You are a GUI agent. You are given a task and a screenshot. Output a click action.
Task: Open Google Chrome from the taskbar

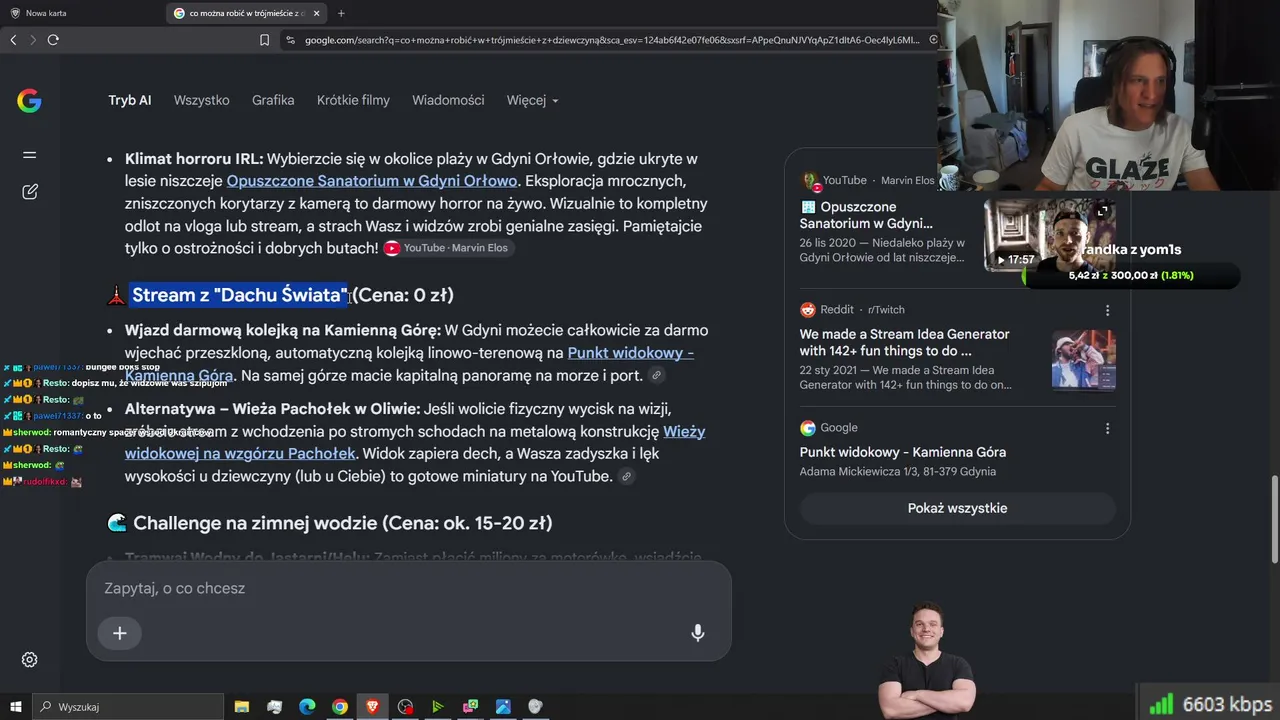(x=340, y=707)
